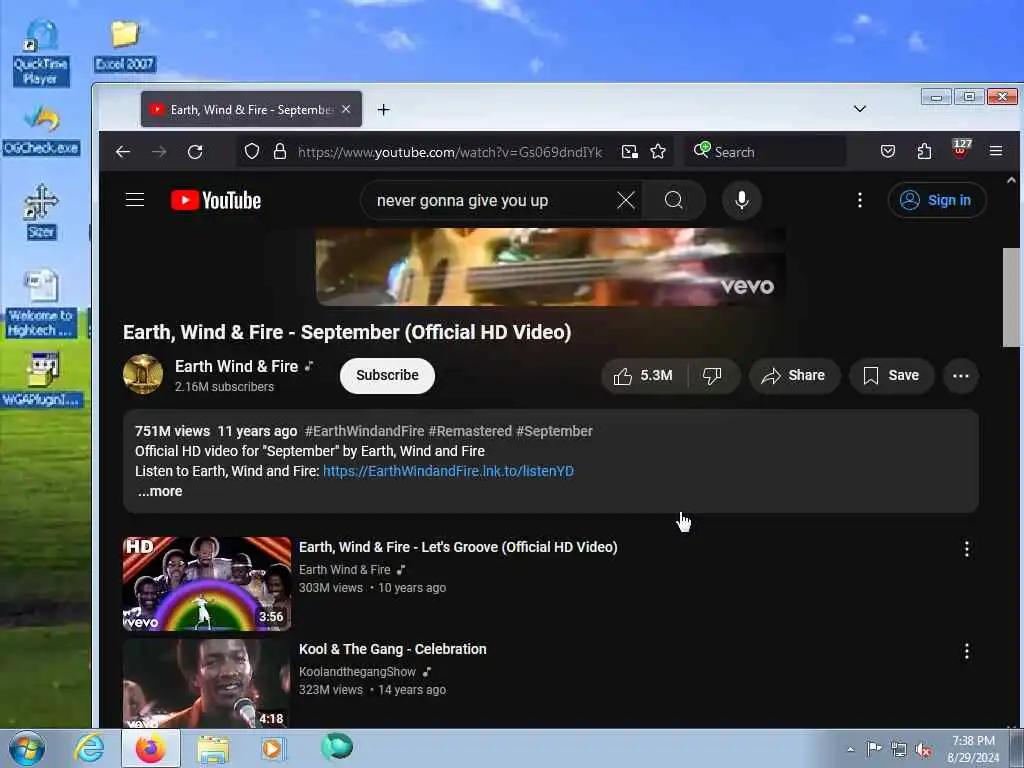The image size is (1024, 768).
Task: Click the Firefox taskbar icon
Action: point(151,748)
